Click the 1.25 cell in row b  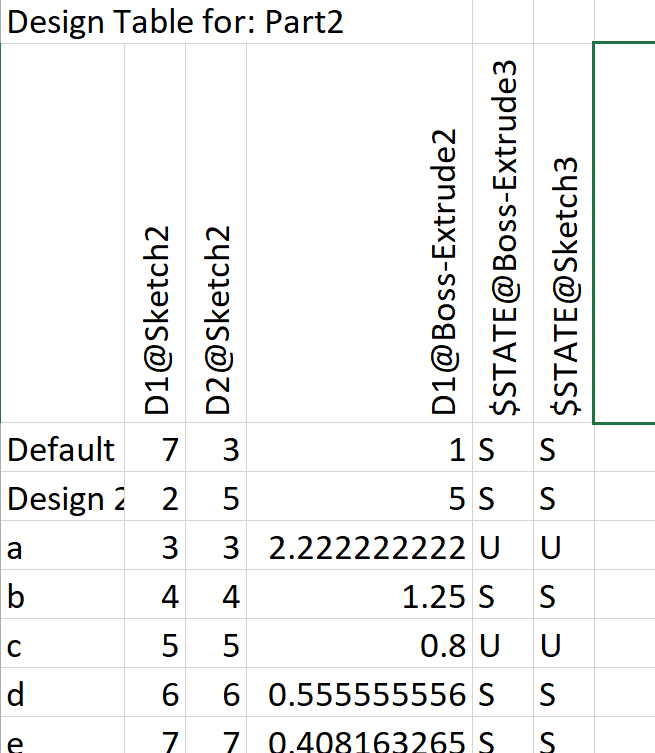pos(360,595)
